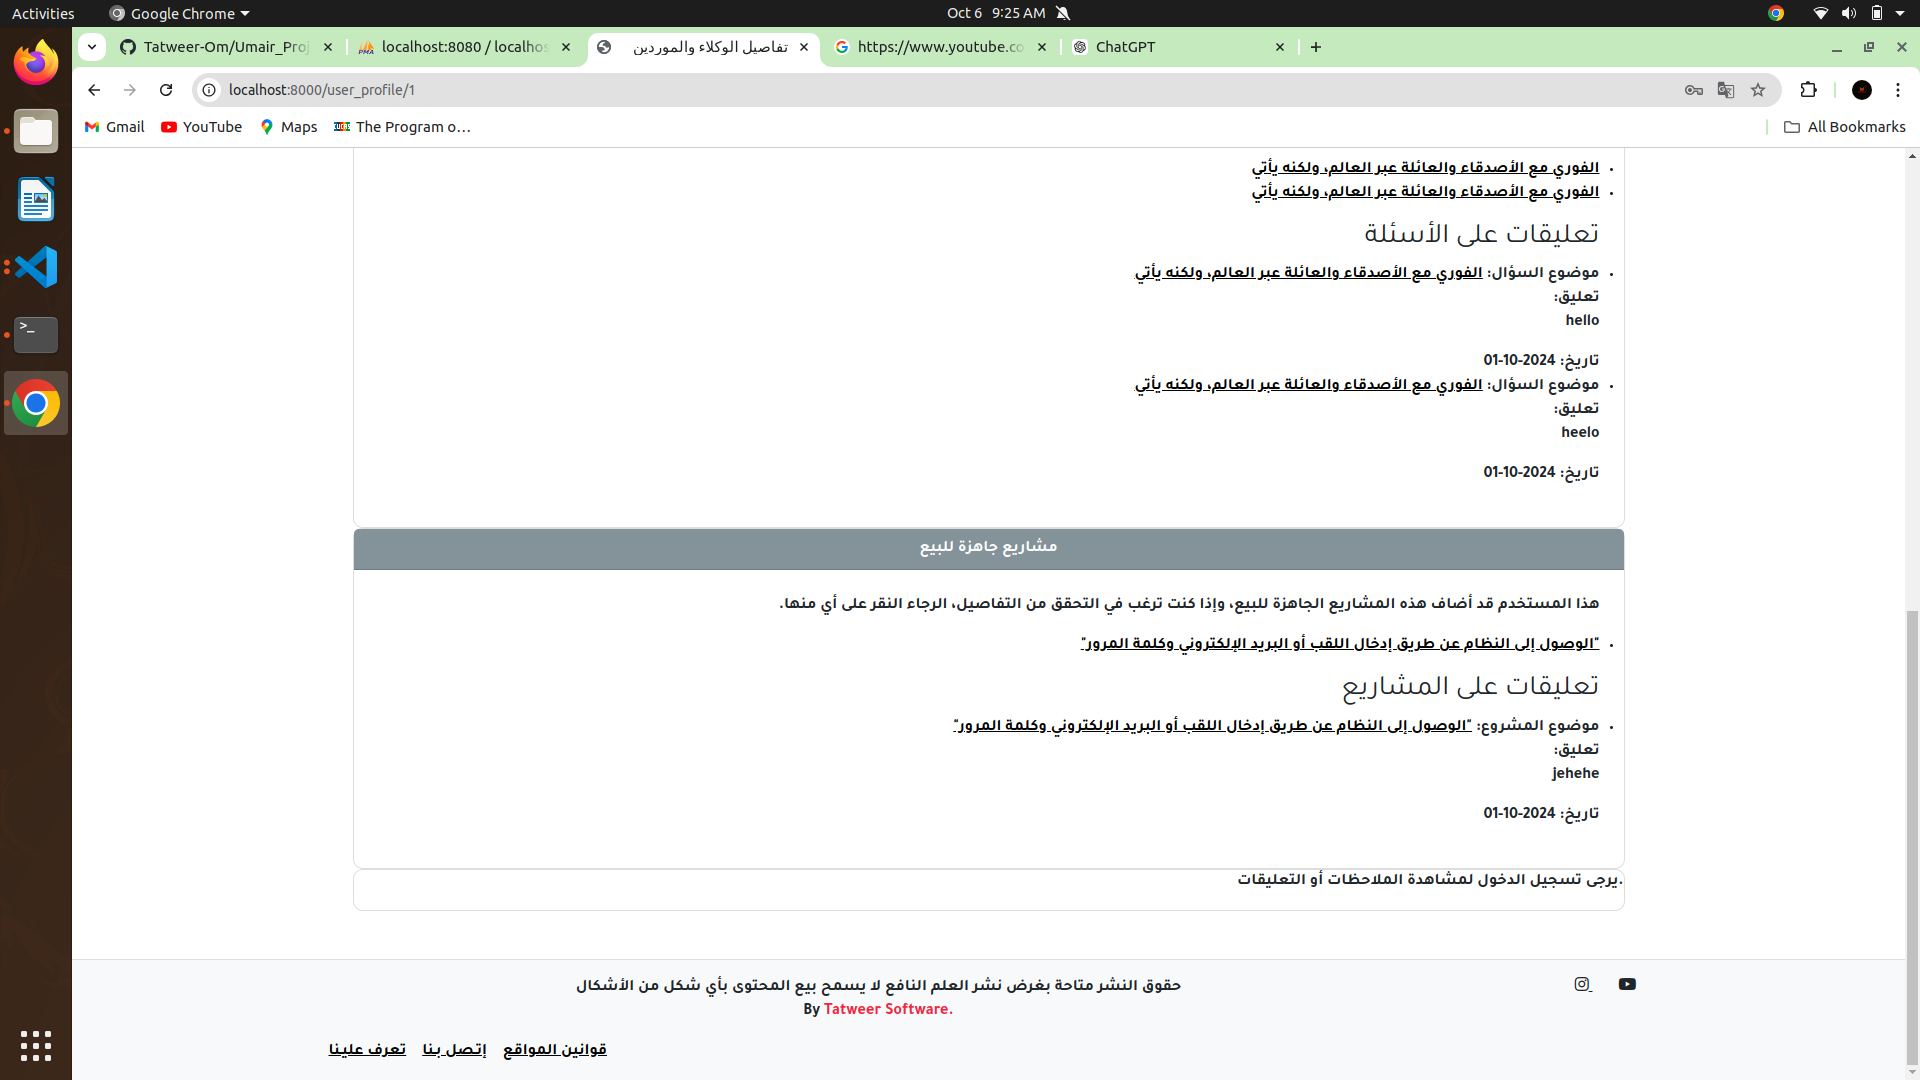Open the translate page icon in address bar
1920x1080 pixels.
pyautogui.click(x=1726, y=90)
